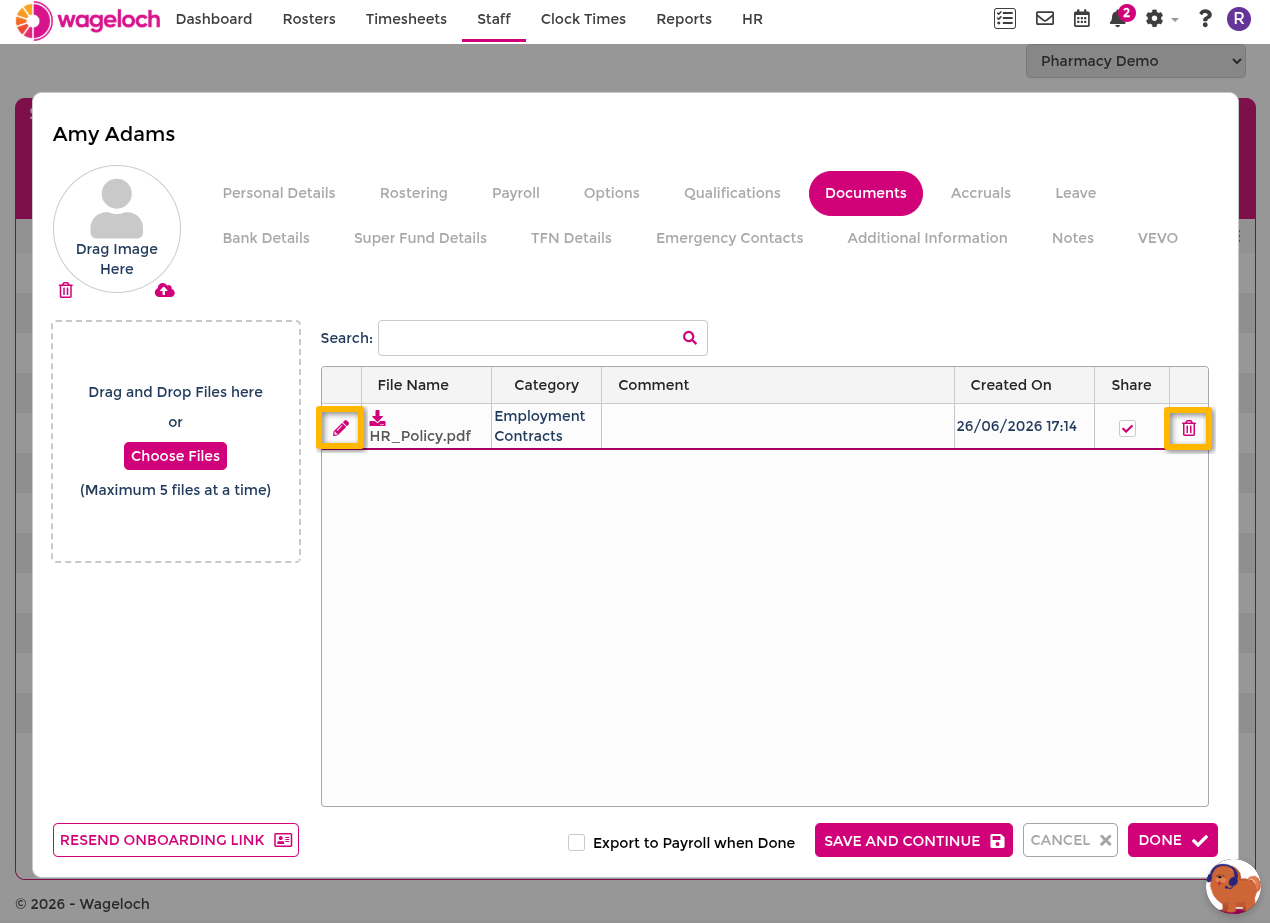
Task: Open the task checklist icon in header
Action: 1004,18
